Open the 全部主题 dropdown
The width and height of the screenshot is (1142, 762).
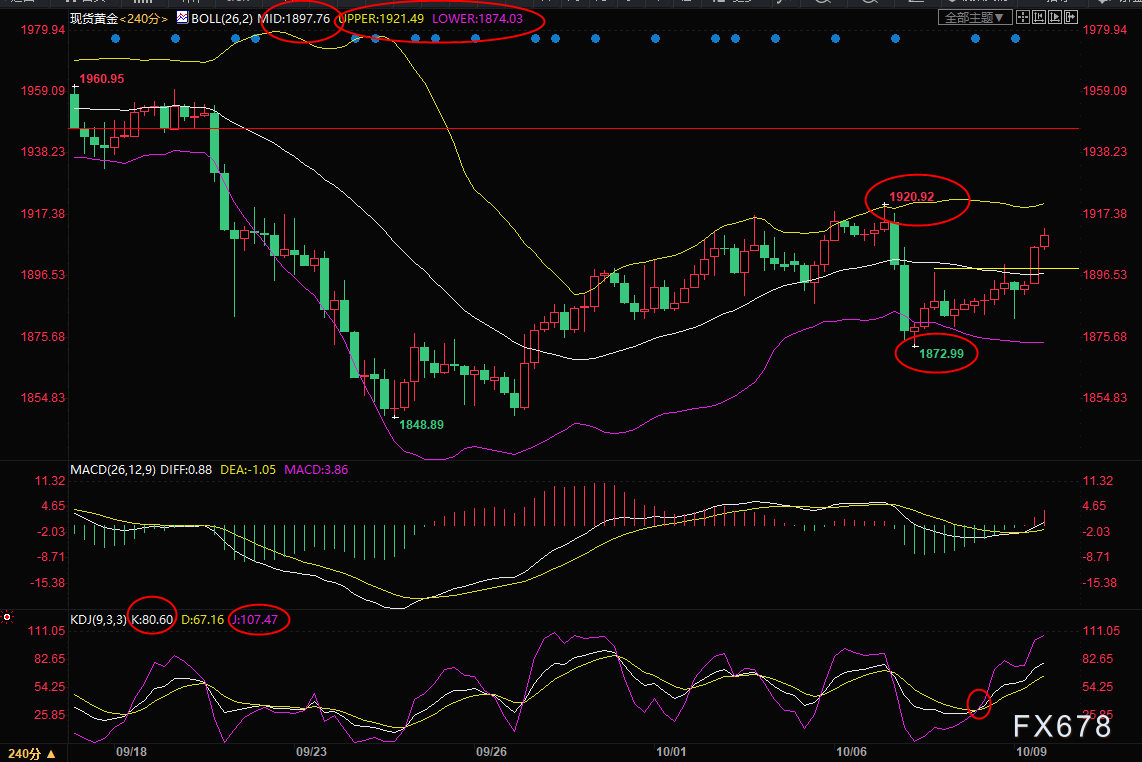[x=975, y=18]
